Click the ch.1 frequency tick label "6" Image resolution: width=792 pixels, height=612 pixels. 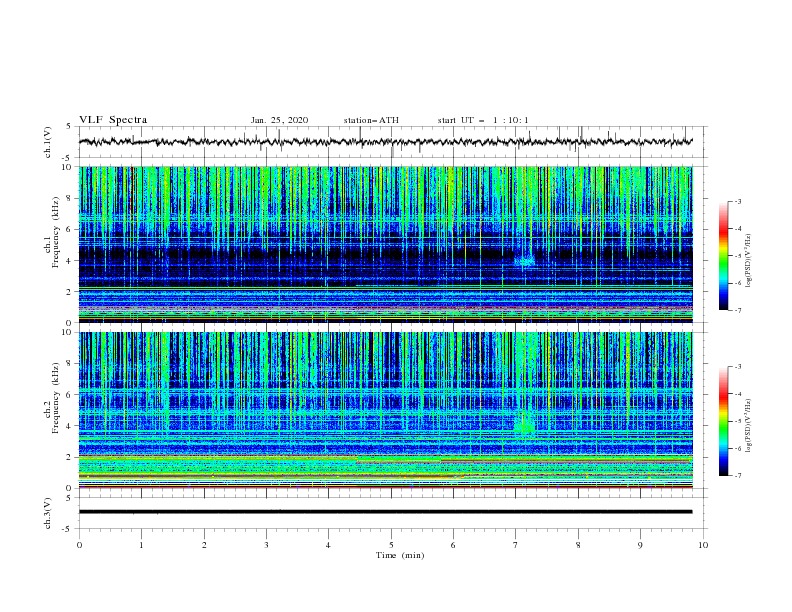click(x=70, y=229)
